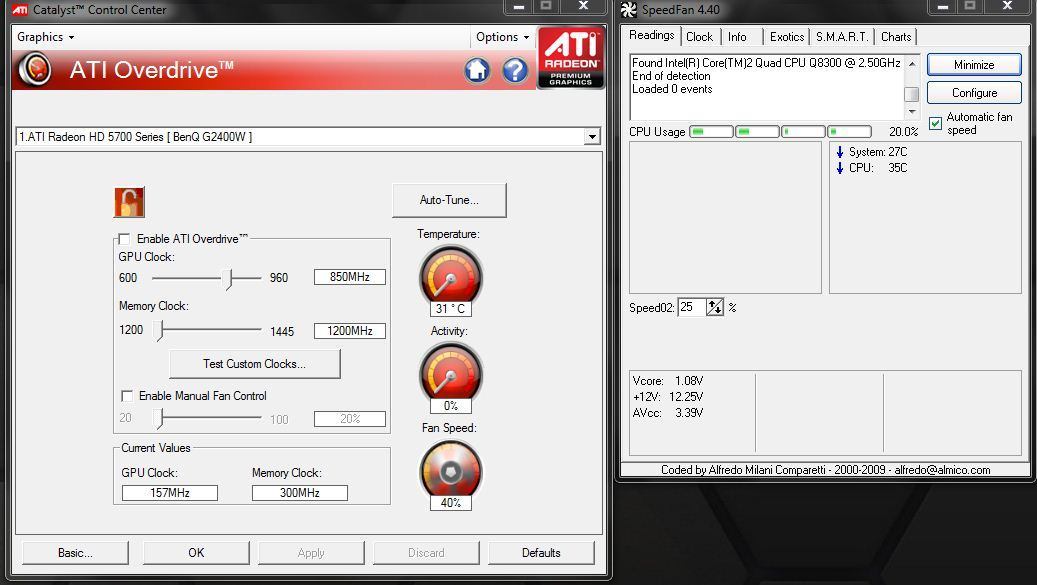
Task: Open the Charts tab
Action: click(x=895, y=37)
